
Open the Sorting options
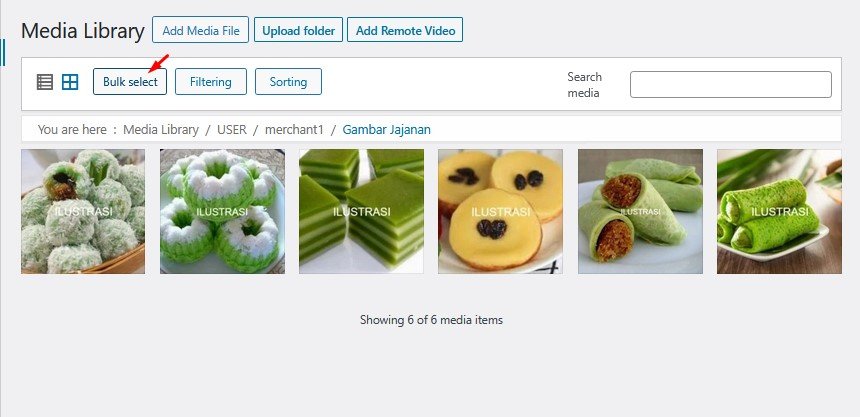coord(288,82)
